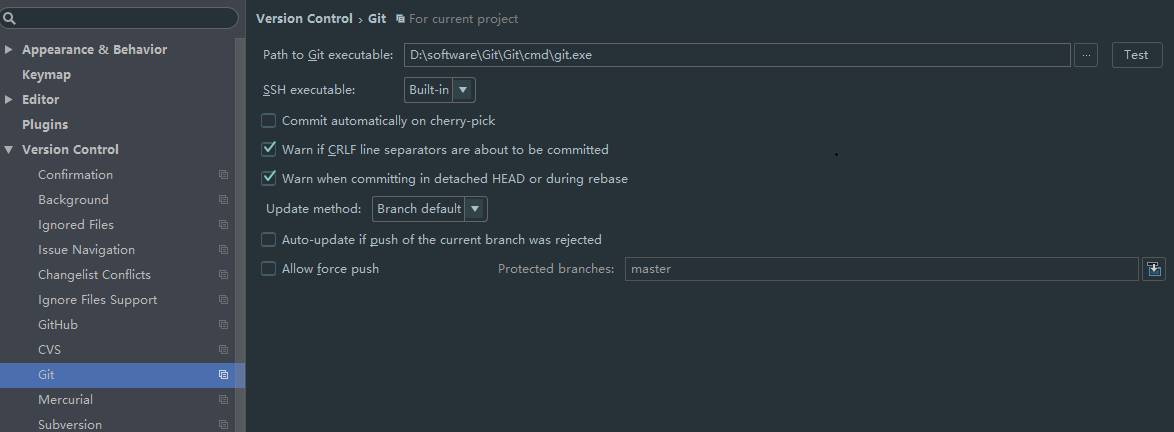This screenshot has width=1174, height=432.
Task: Click the expand icon beside Protected branches
Action: pos(1154,269)
